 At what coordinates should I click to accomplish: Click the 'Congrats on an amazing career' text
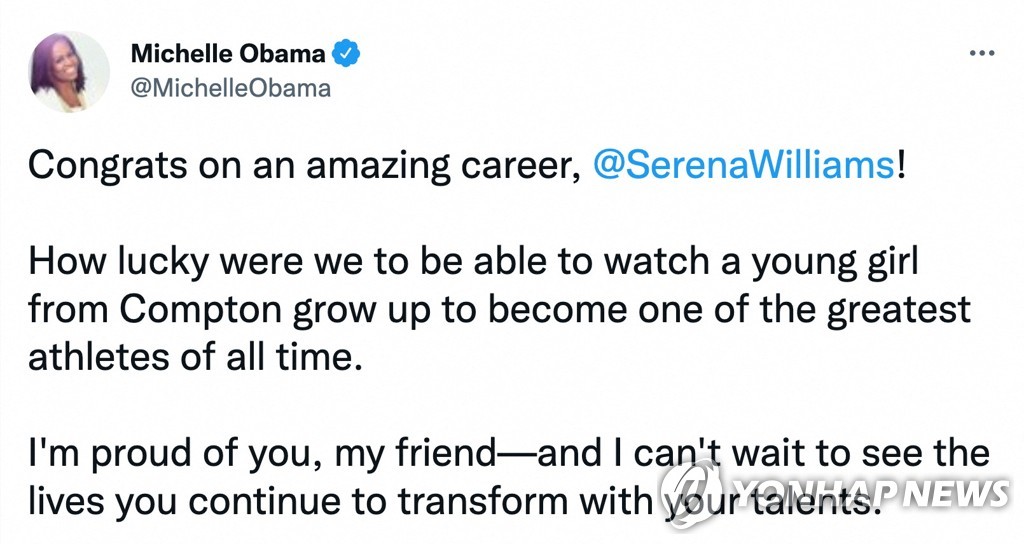point(304,167)
